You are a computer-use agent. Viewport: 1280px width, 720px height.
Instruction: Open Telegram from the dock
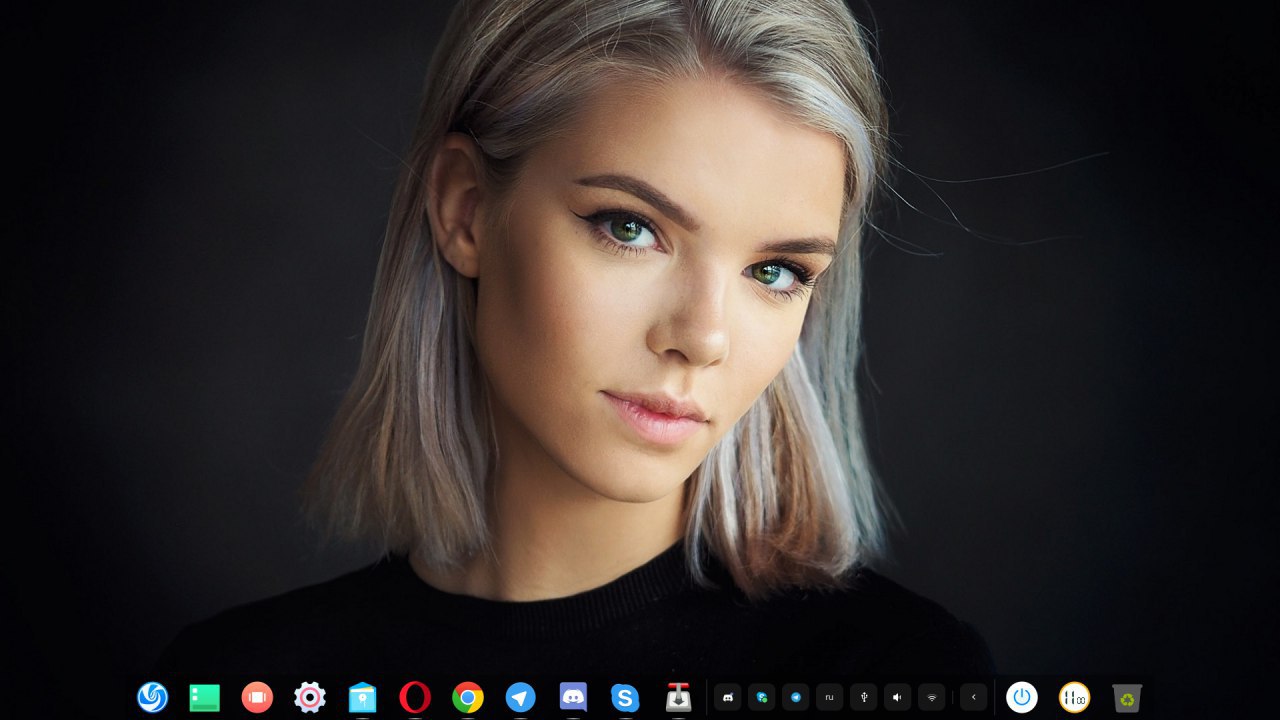[x=520, y=697]
